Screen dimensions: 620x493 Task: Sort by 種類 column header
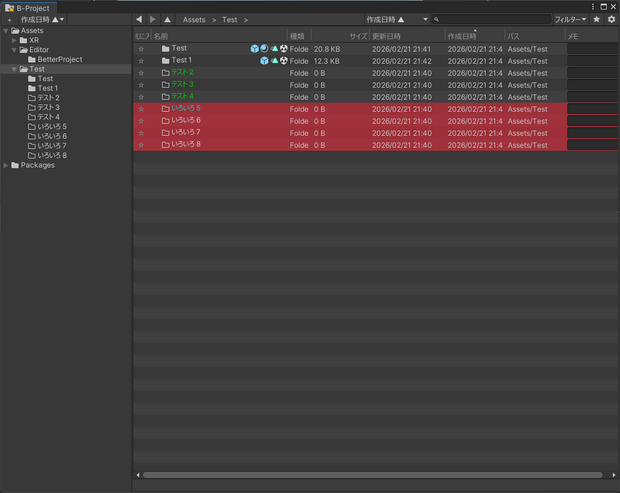coord(297,36)
